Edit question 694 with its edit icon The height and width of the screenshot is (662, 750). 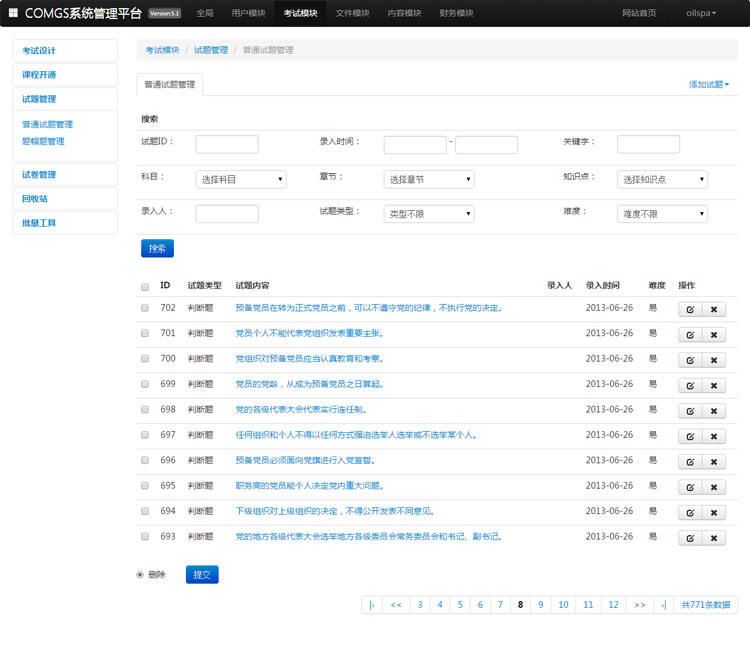(x=690, y=513)
